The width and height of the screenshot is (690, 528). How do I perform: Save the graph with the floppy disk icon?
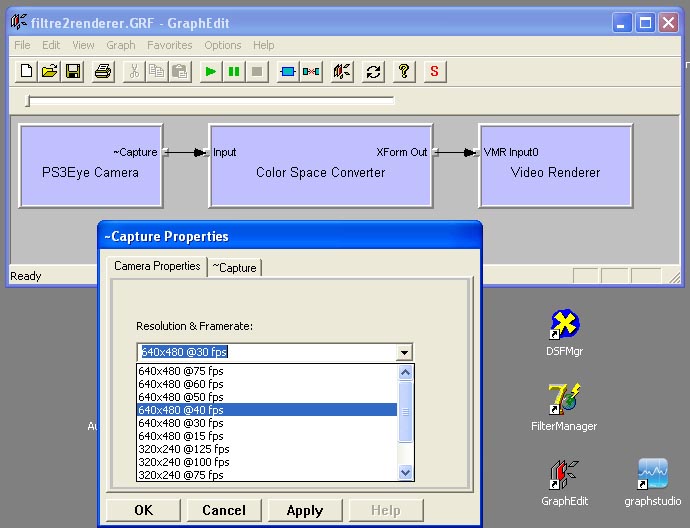tap(73, 71)
